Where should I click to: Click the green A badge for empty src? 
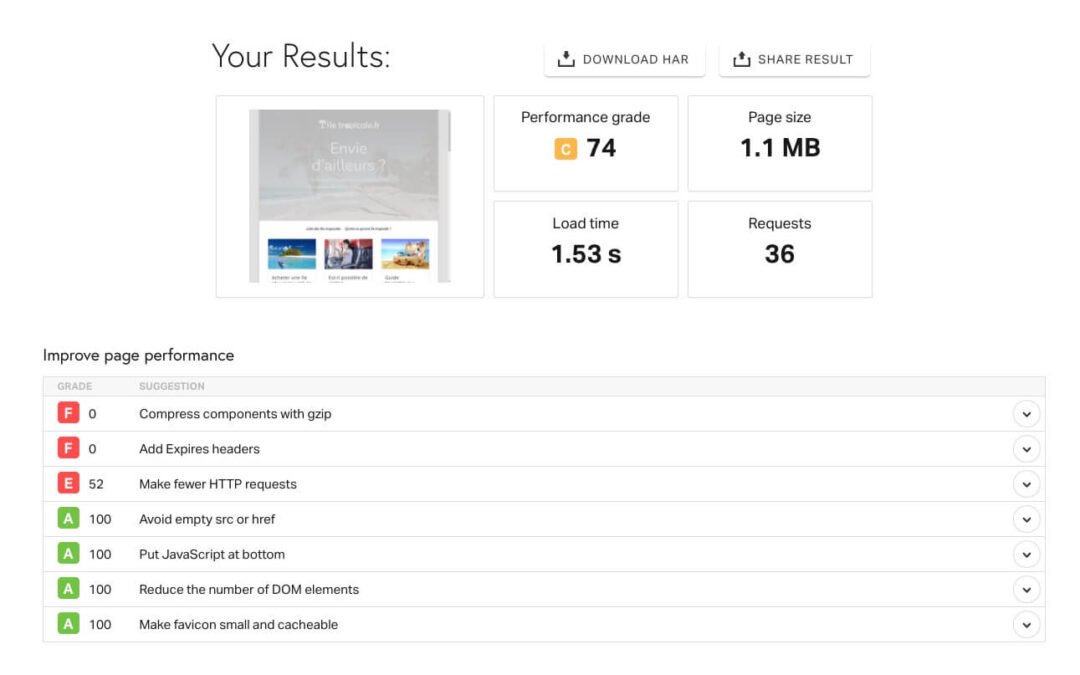coord(68,519)
